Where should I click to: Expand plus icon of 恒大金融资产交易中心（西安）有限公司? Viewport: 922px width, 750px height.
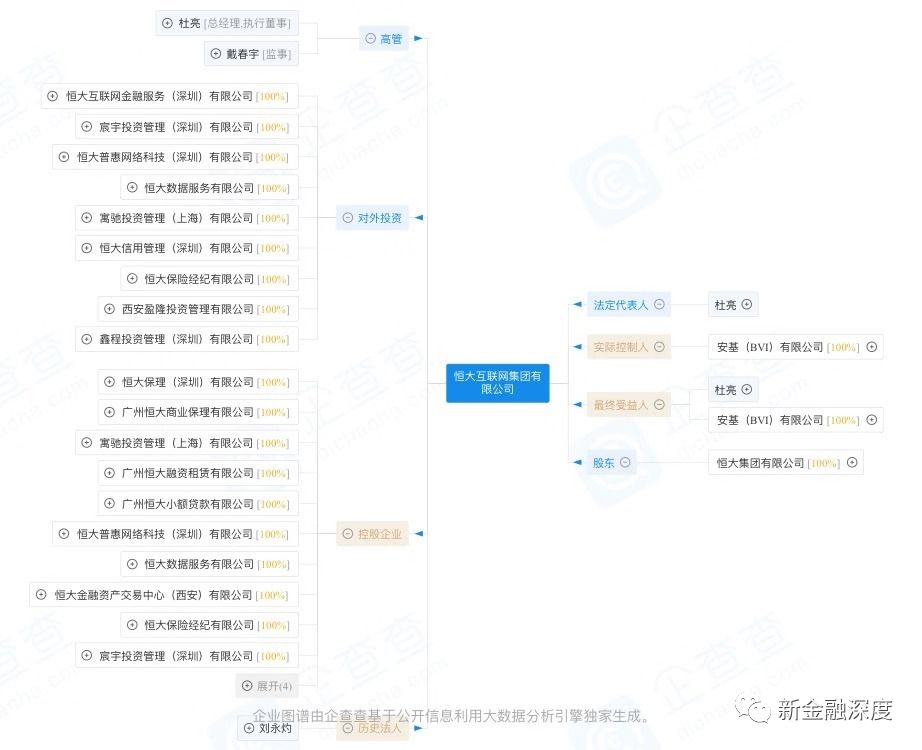(41, 595)
